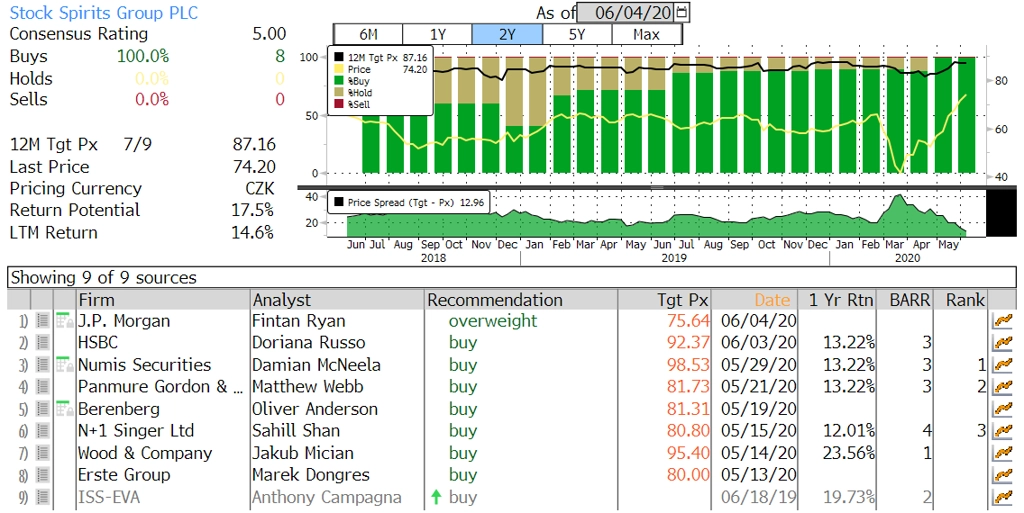Click the Wood & Company firm name
1024x513 pixels.
pyautogui.click(x=144, y=453)
